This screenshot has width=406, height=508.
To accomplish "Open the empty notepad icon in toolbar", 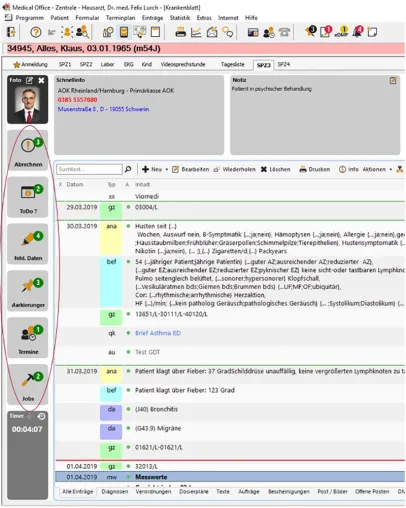I will (372, 32).
